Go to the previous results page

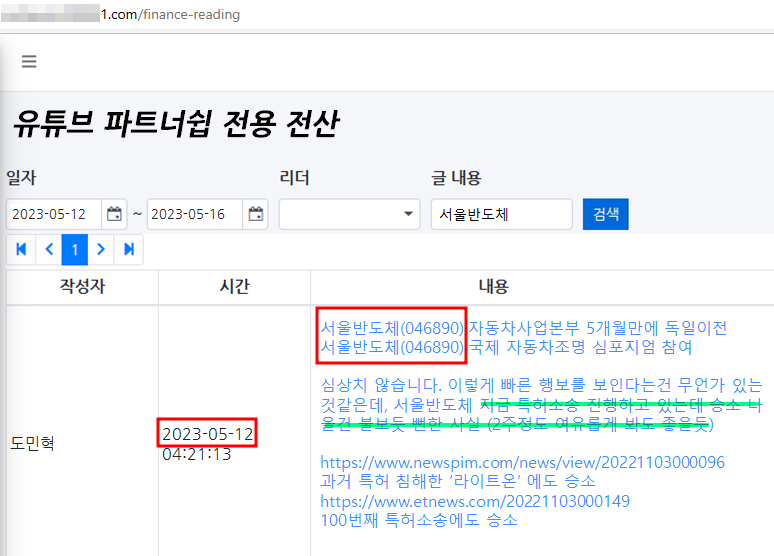pos(48,249)
